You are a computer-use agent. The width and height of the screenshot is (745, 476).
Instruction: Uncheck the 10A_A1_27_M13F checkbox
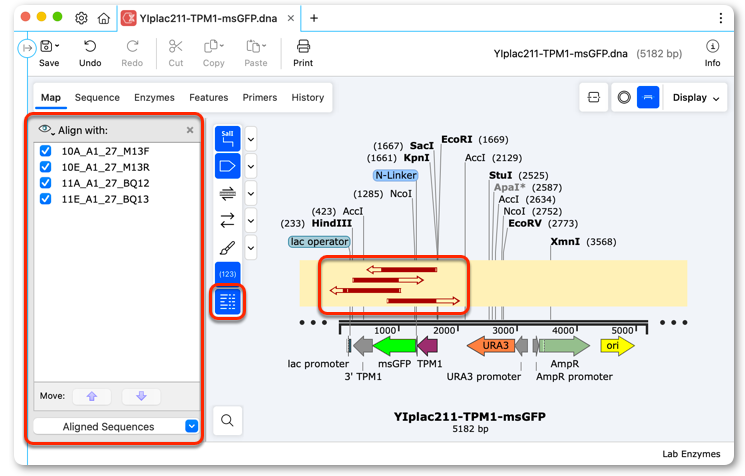point(46,151)
